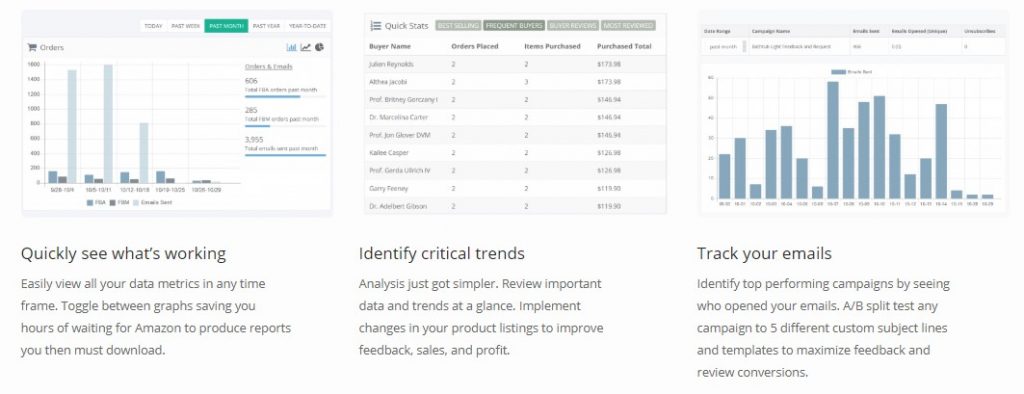Select the YEAR-TO-DATE time range
1024x394 pixels.
pos(306,25)
